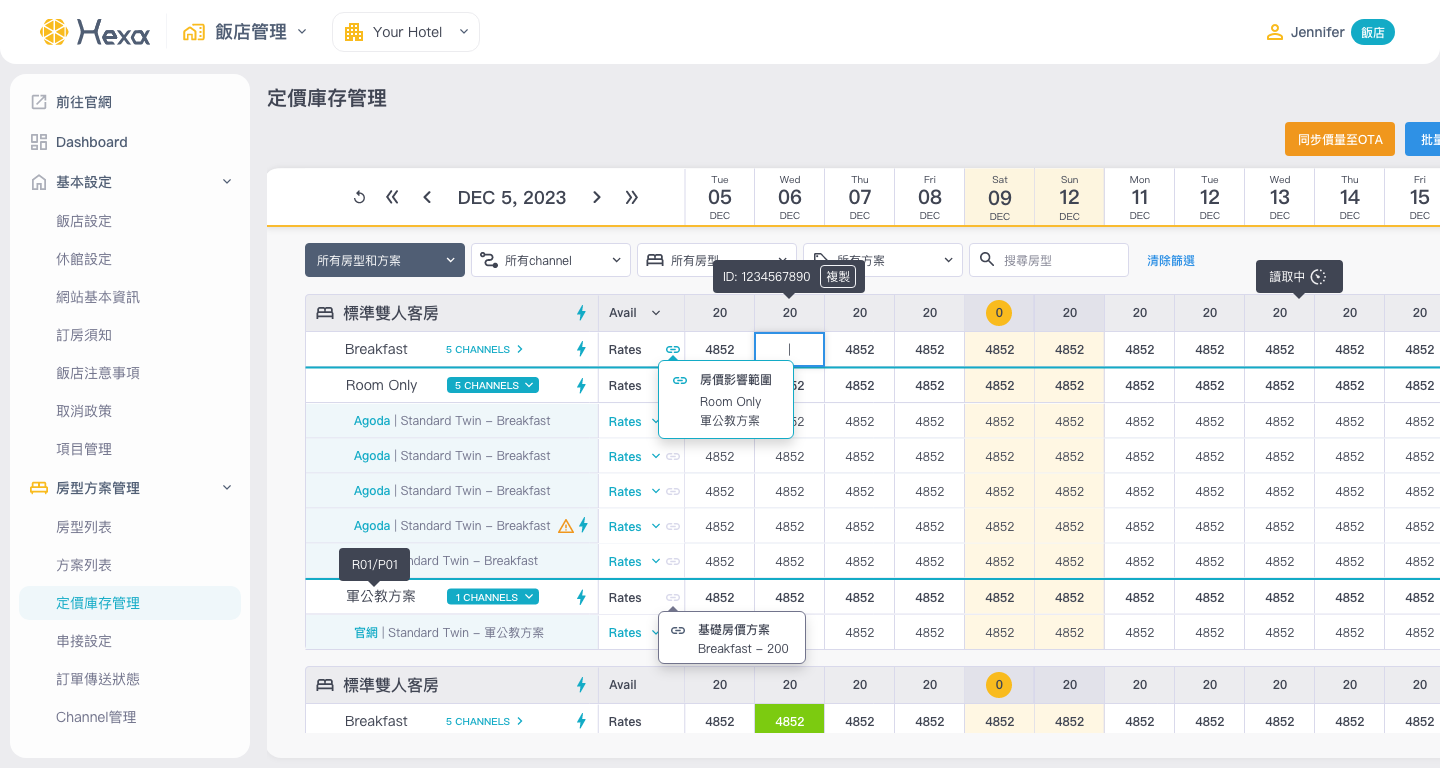Click the link icon in the 軍公教方案 Rates row
Viewport: 1440px width, 768px height.
click(x=673, y=598)
